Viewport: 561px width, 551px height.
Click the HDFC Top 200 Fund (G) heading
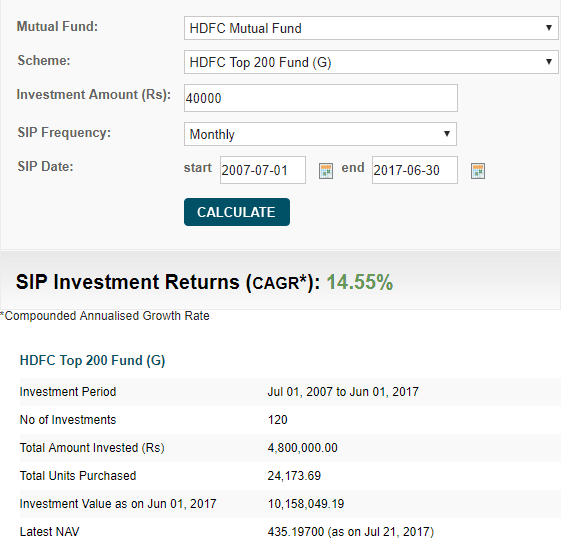point(92,360)
